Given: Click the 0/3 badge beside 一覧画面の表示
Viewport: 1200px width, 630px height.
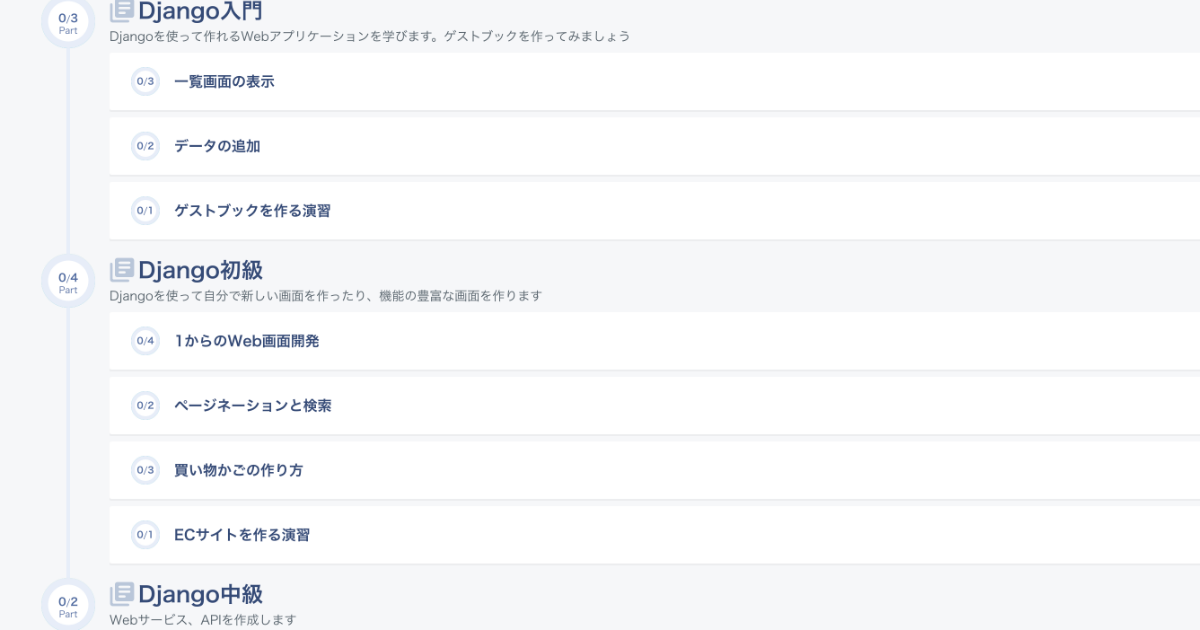Looking at the screenshot, I should [x=146, y=82].
